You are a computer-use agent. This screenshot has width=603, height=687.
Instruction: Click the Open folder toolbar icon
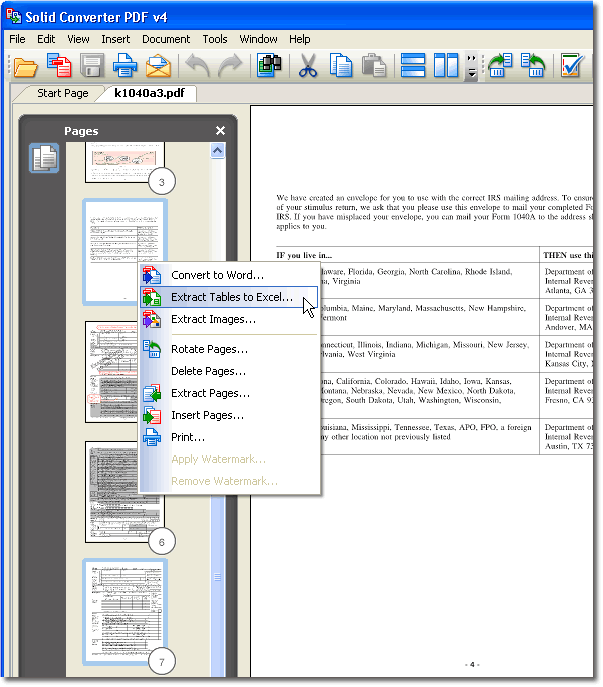(25, 67)
